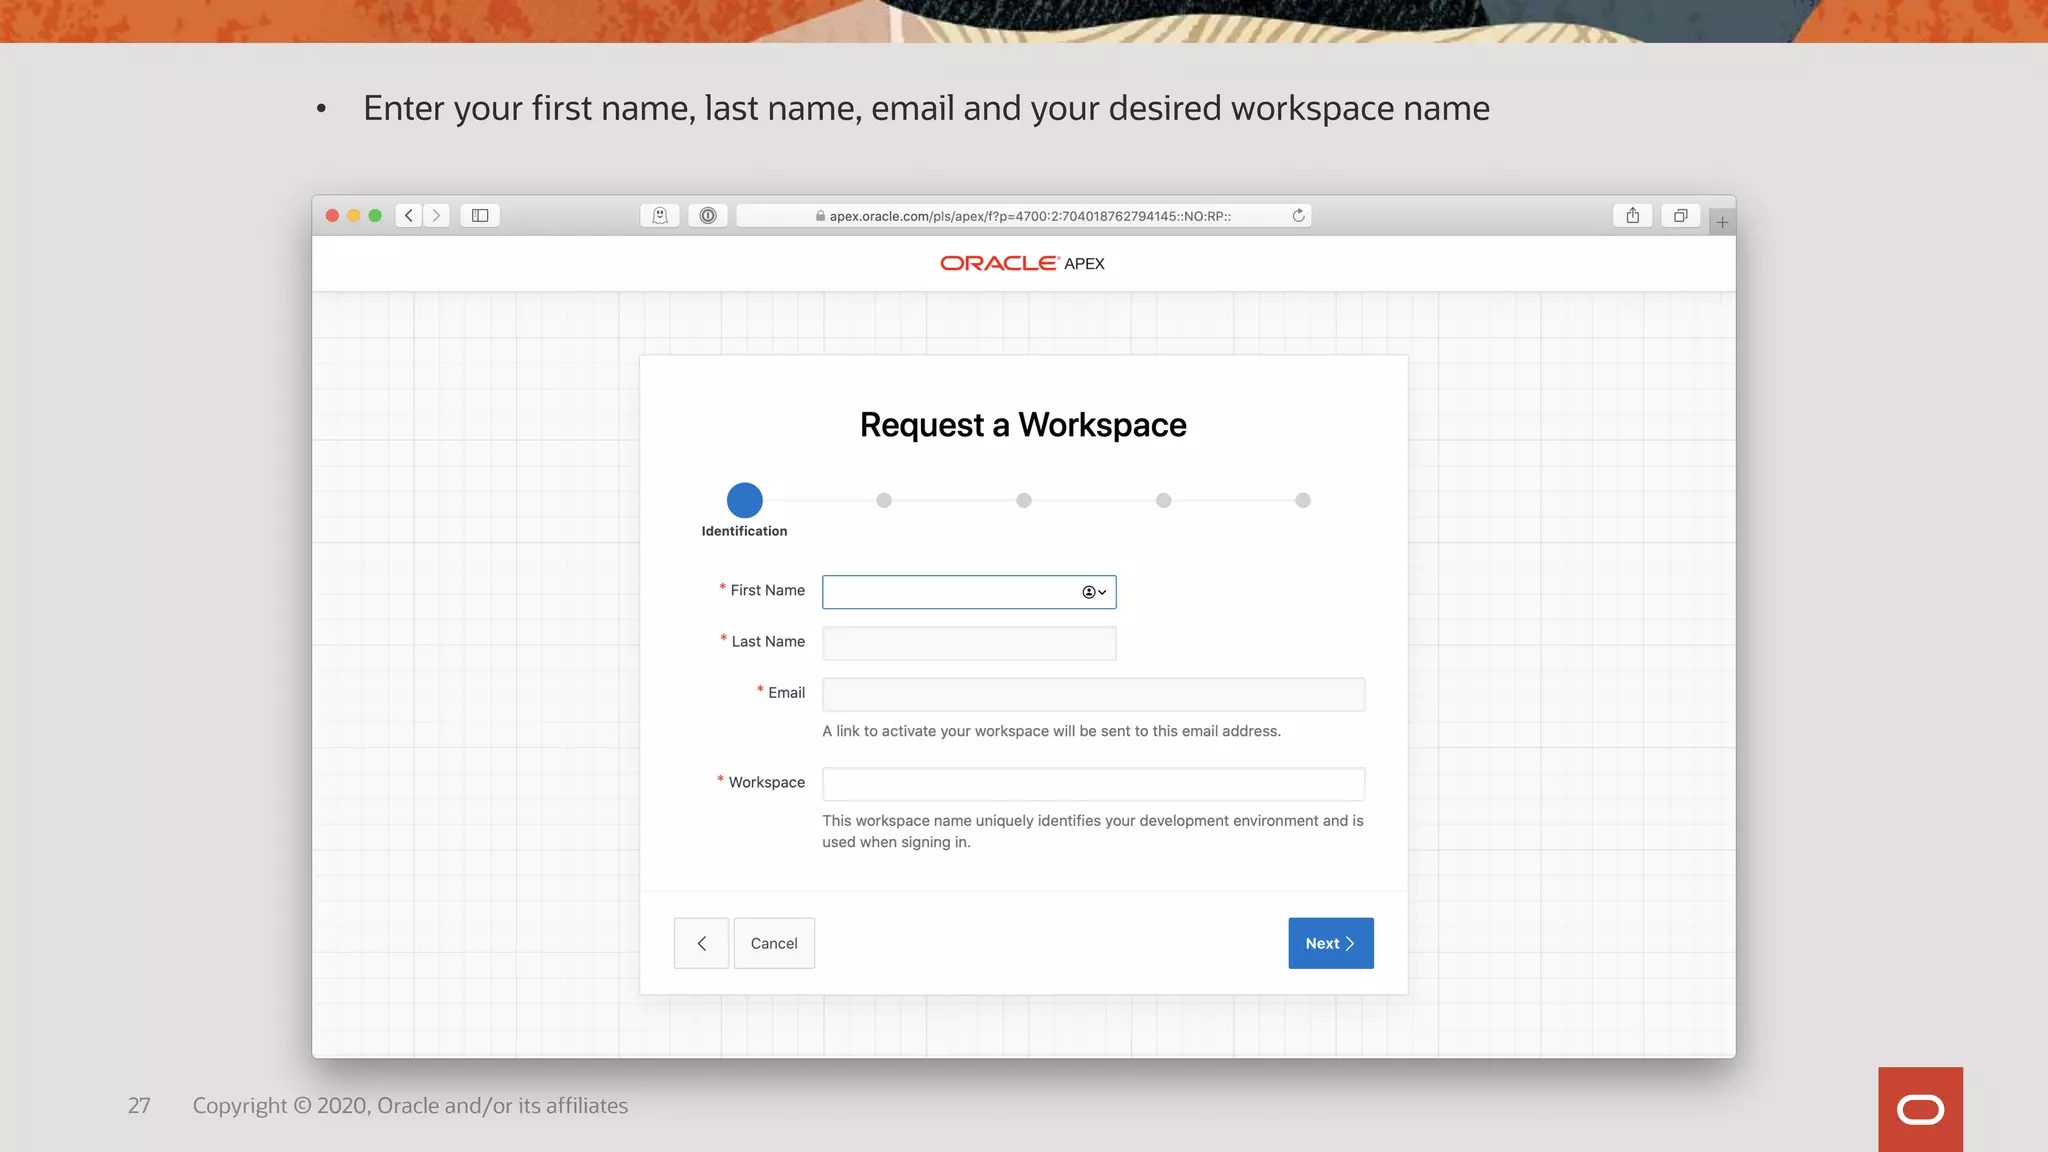Viewport: 2048px width, 1152px height.
Task: Select the fourth wizard step dot
Action: coord(1163,500)
